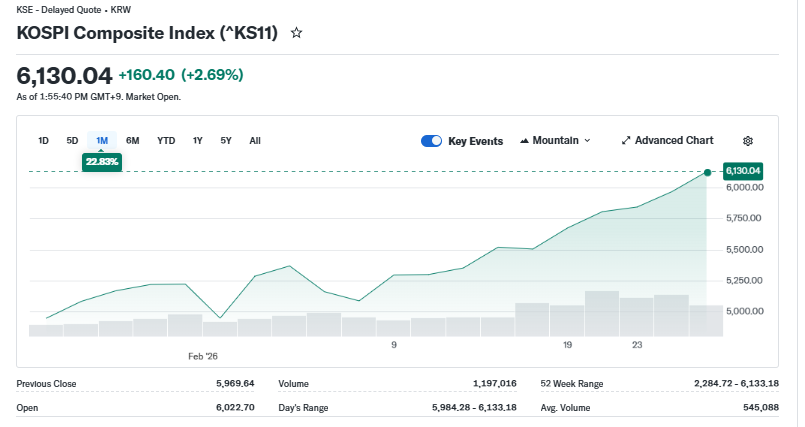Click the Open value 6,022.70
Screen dimensions: 805x427
(x=235, y=407)
